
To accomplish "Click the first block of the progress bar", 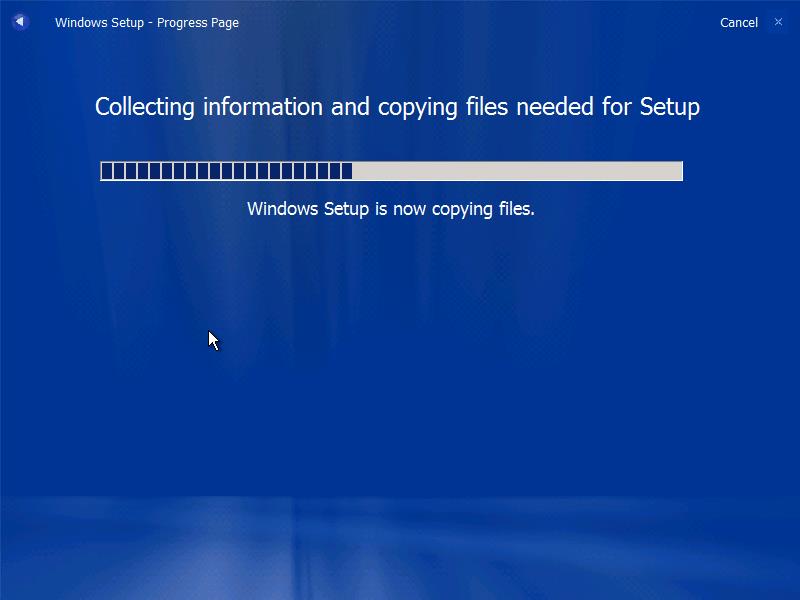I will click(107, 171).
